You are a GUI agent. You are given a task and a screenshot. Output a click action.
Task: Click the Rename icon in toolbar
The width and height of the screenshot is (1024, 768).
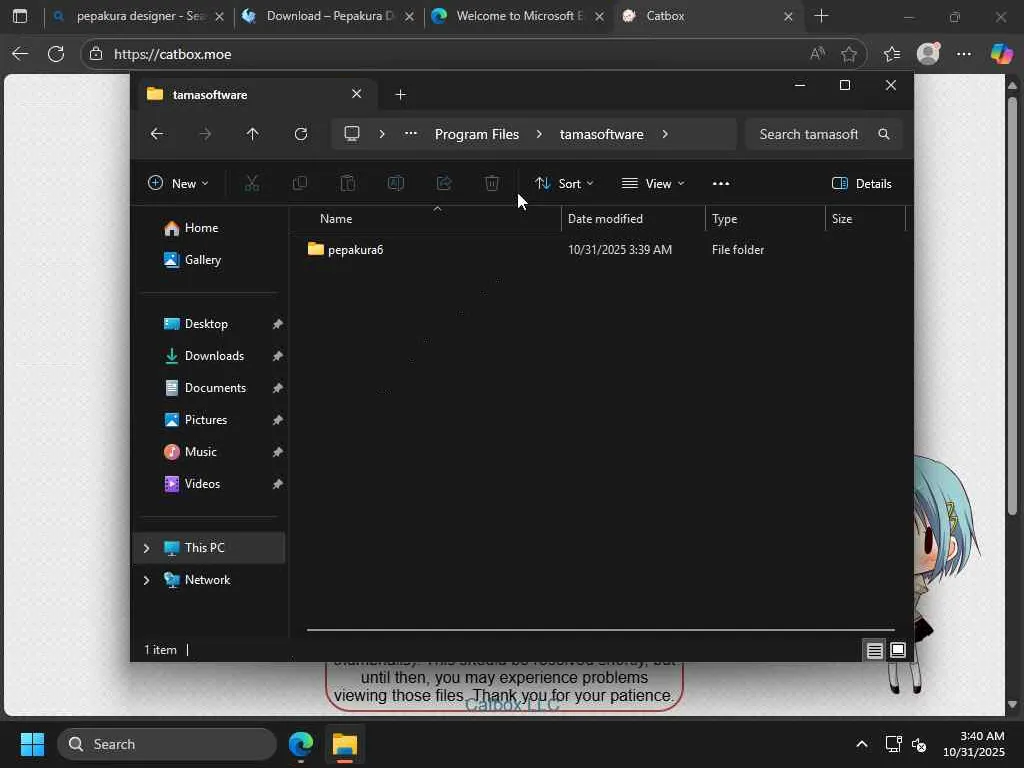point(396,184)
